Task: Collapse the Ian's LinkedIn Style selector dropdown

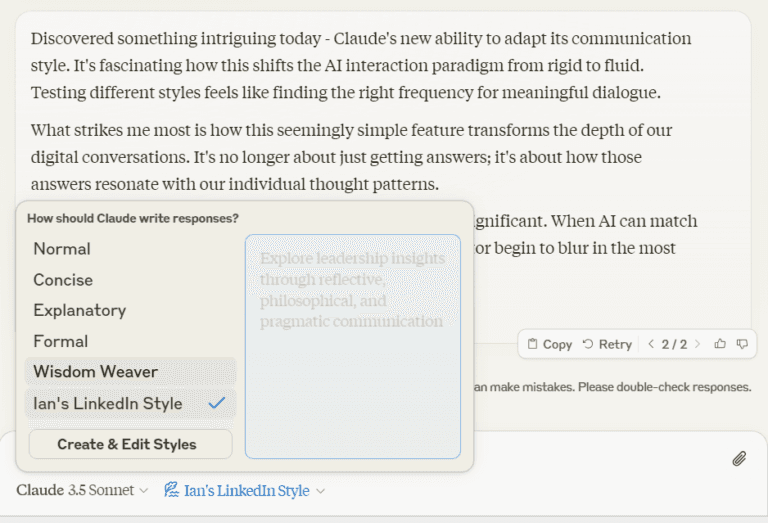Action: pyautogui.click(x=246, y=490)
